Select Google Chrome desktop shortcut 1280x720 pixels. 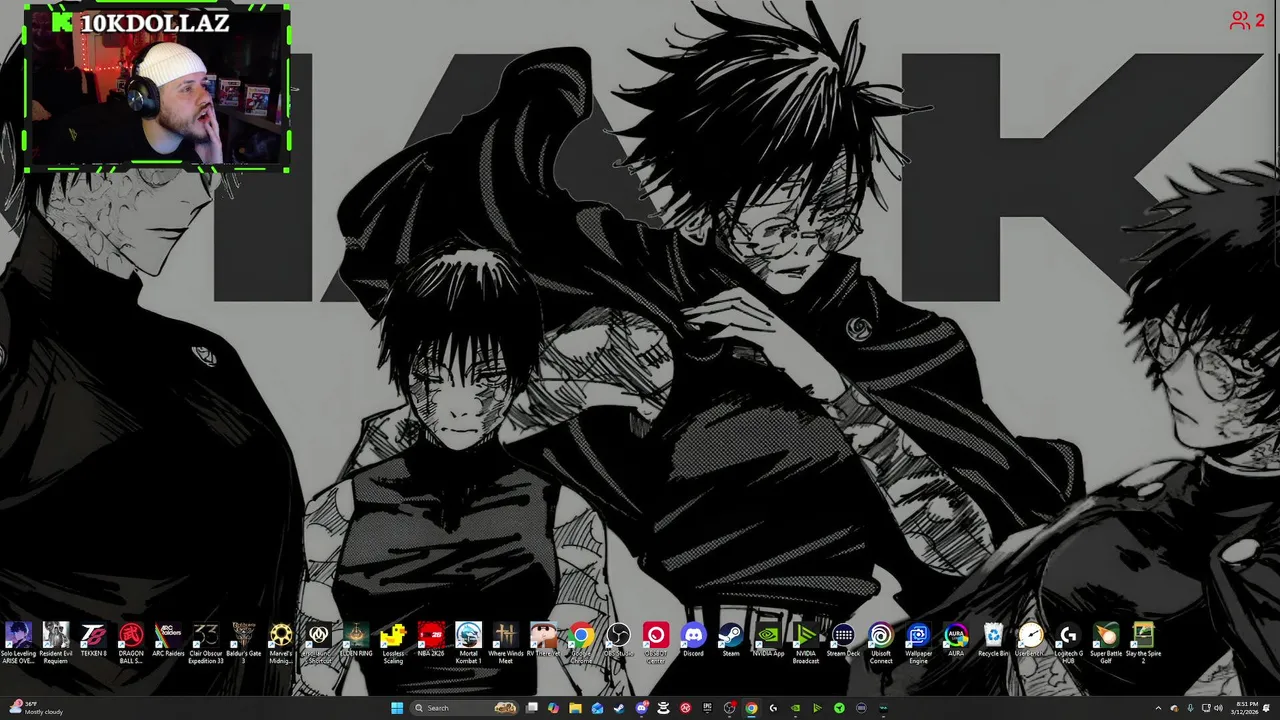coord(581,643)
